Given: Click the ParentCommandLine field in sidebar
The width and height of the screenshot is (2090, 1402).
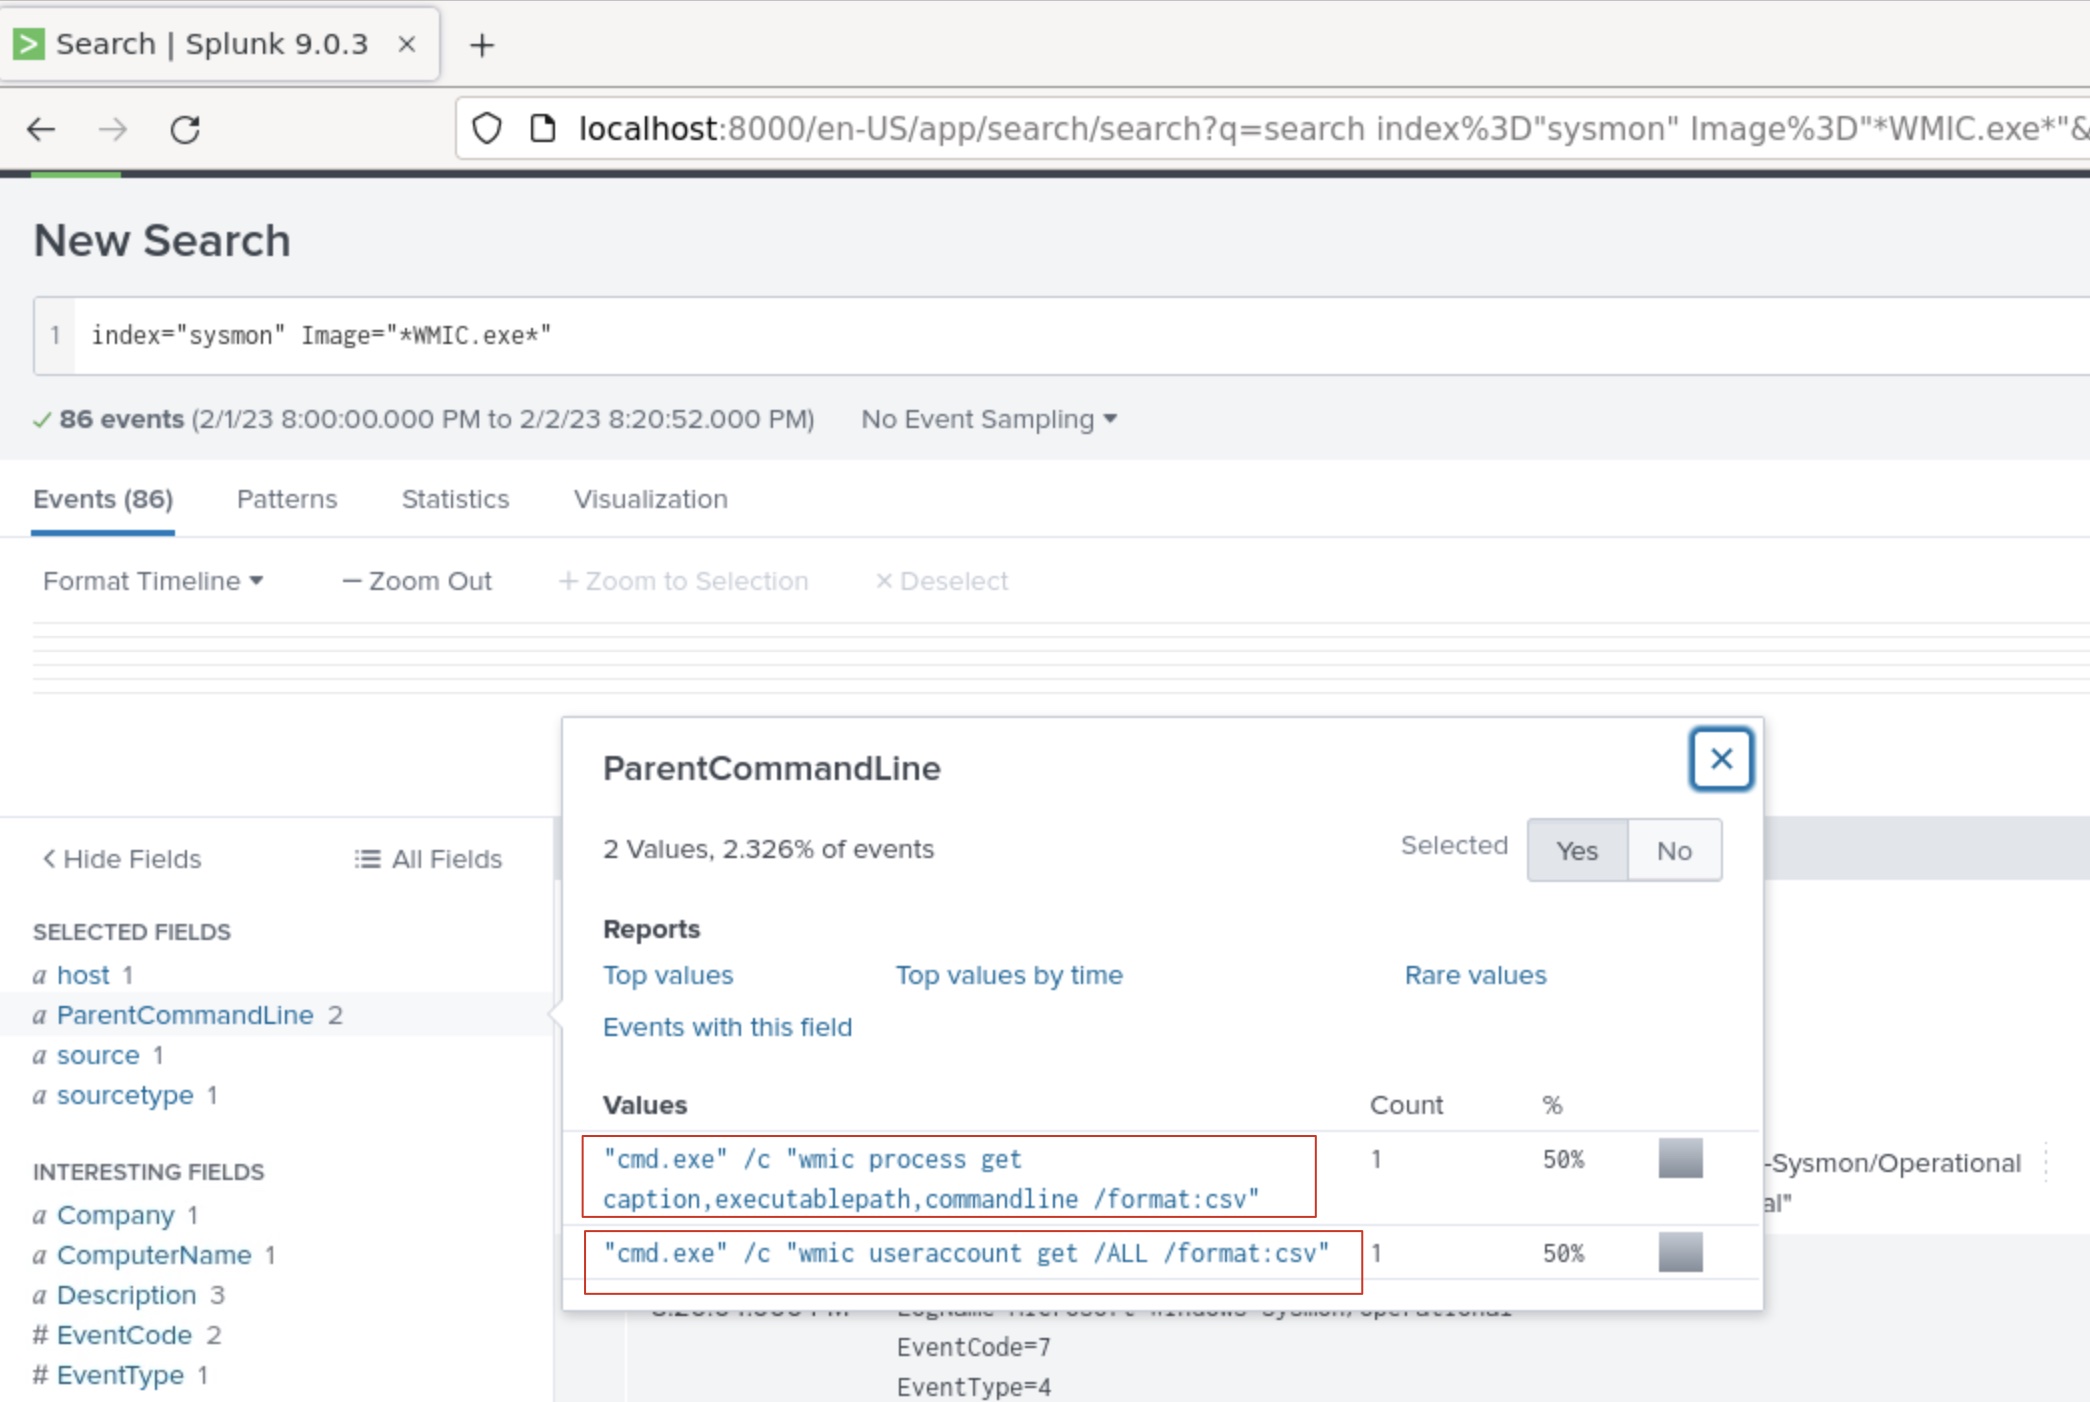Looking at the screenshot, I should click(185, 1015).
